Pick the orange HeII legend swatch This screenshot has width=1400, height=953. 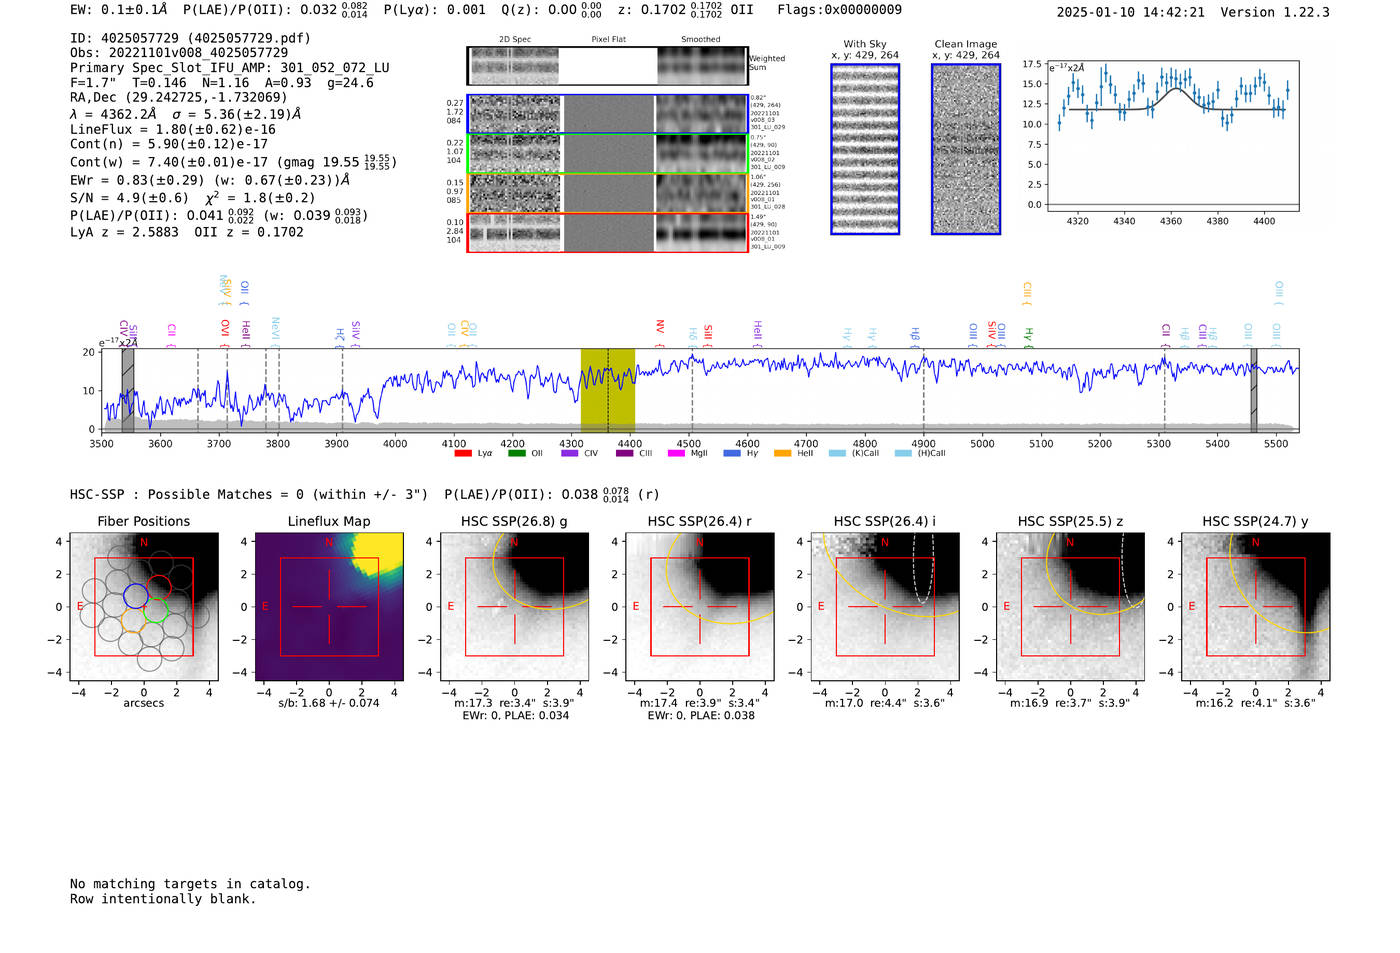pos(782,454)
